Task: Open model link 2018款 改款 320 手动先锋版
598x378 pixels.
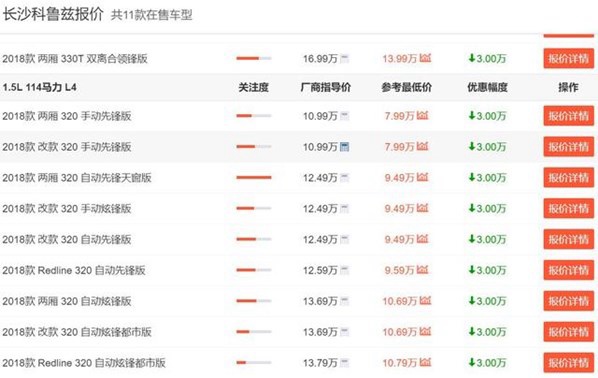Action: (x=67, y=147)
